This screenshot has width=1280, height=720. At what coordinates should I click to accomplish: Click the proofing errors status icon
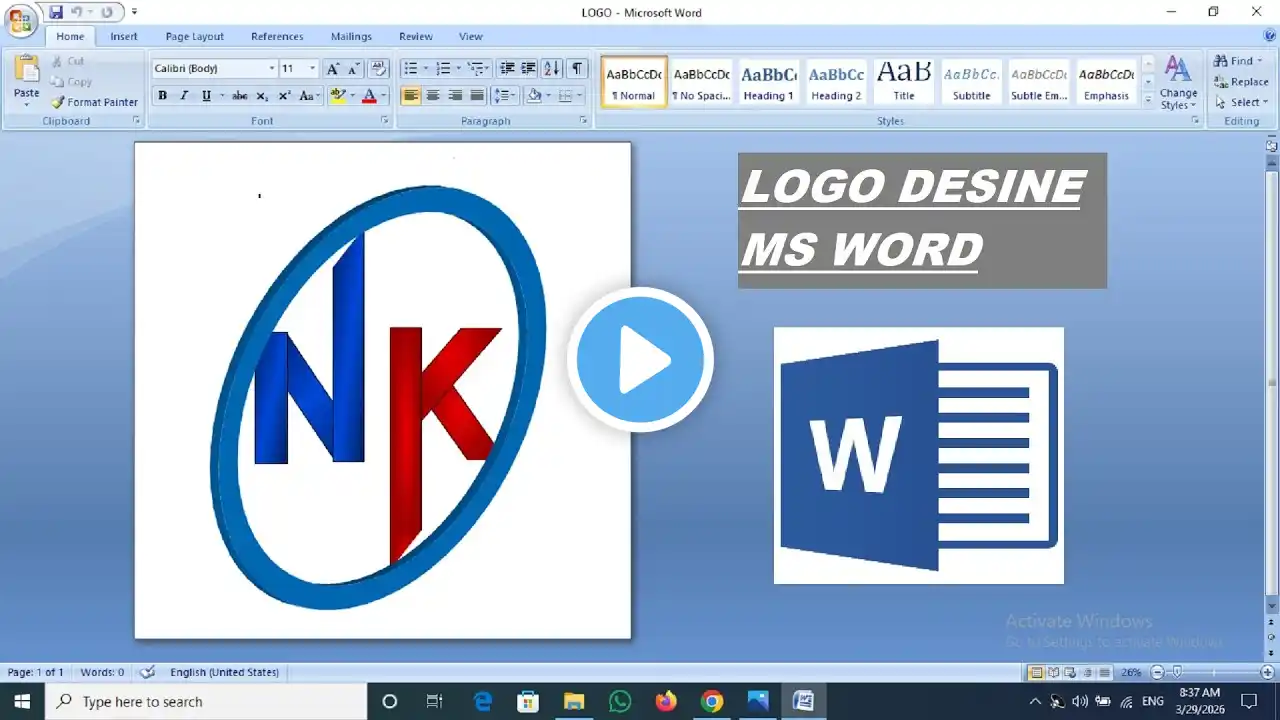point(148,672)
